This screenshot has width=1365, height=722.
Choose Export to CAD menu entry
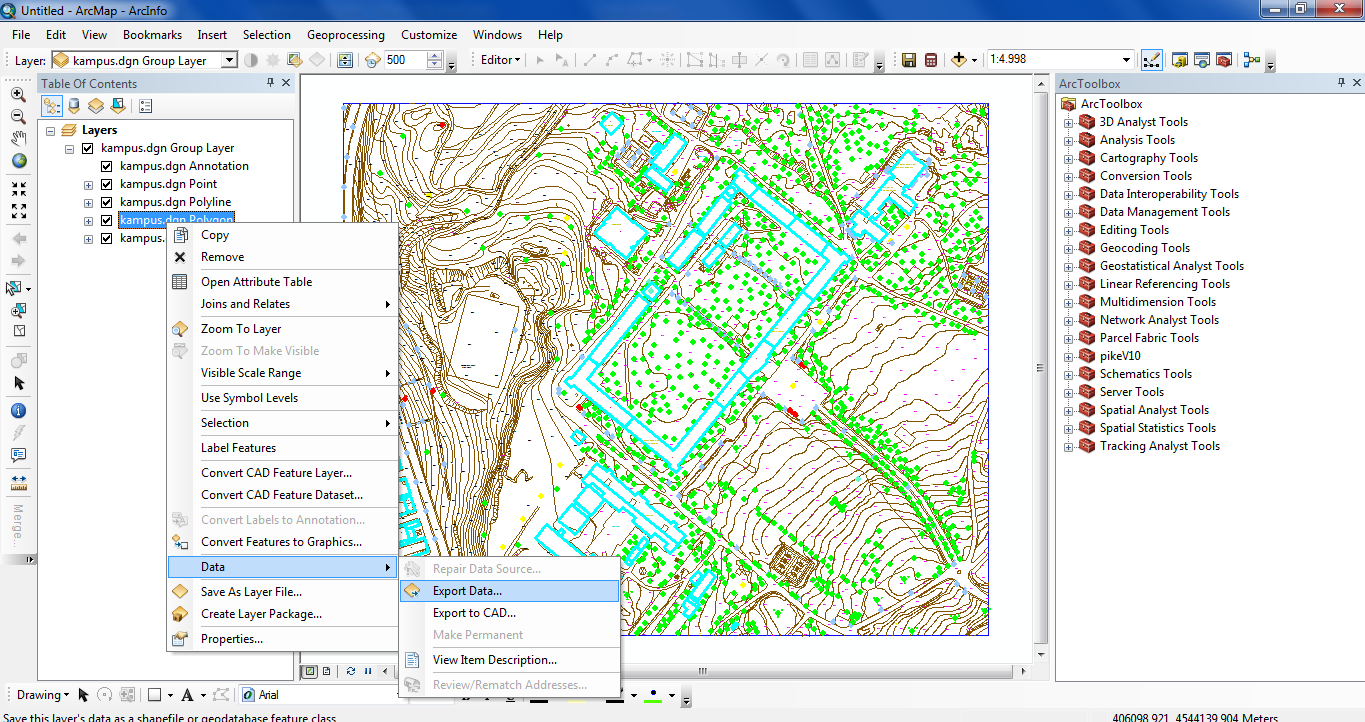(x=509, y=613)
